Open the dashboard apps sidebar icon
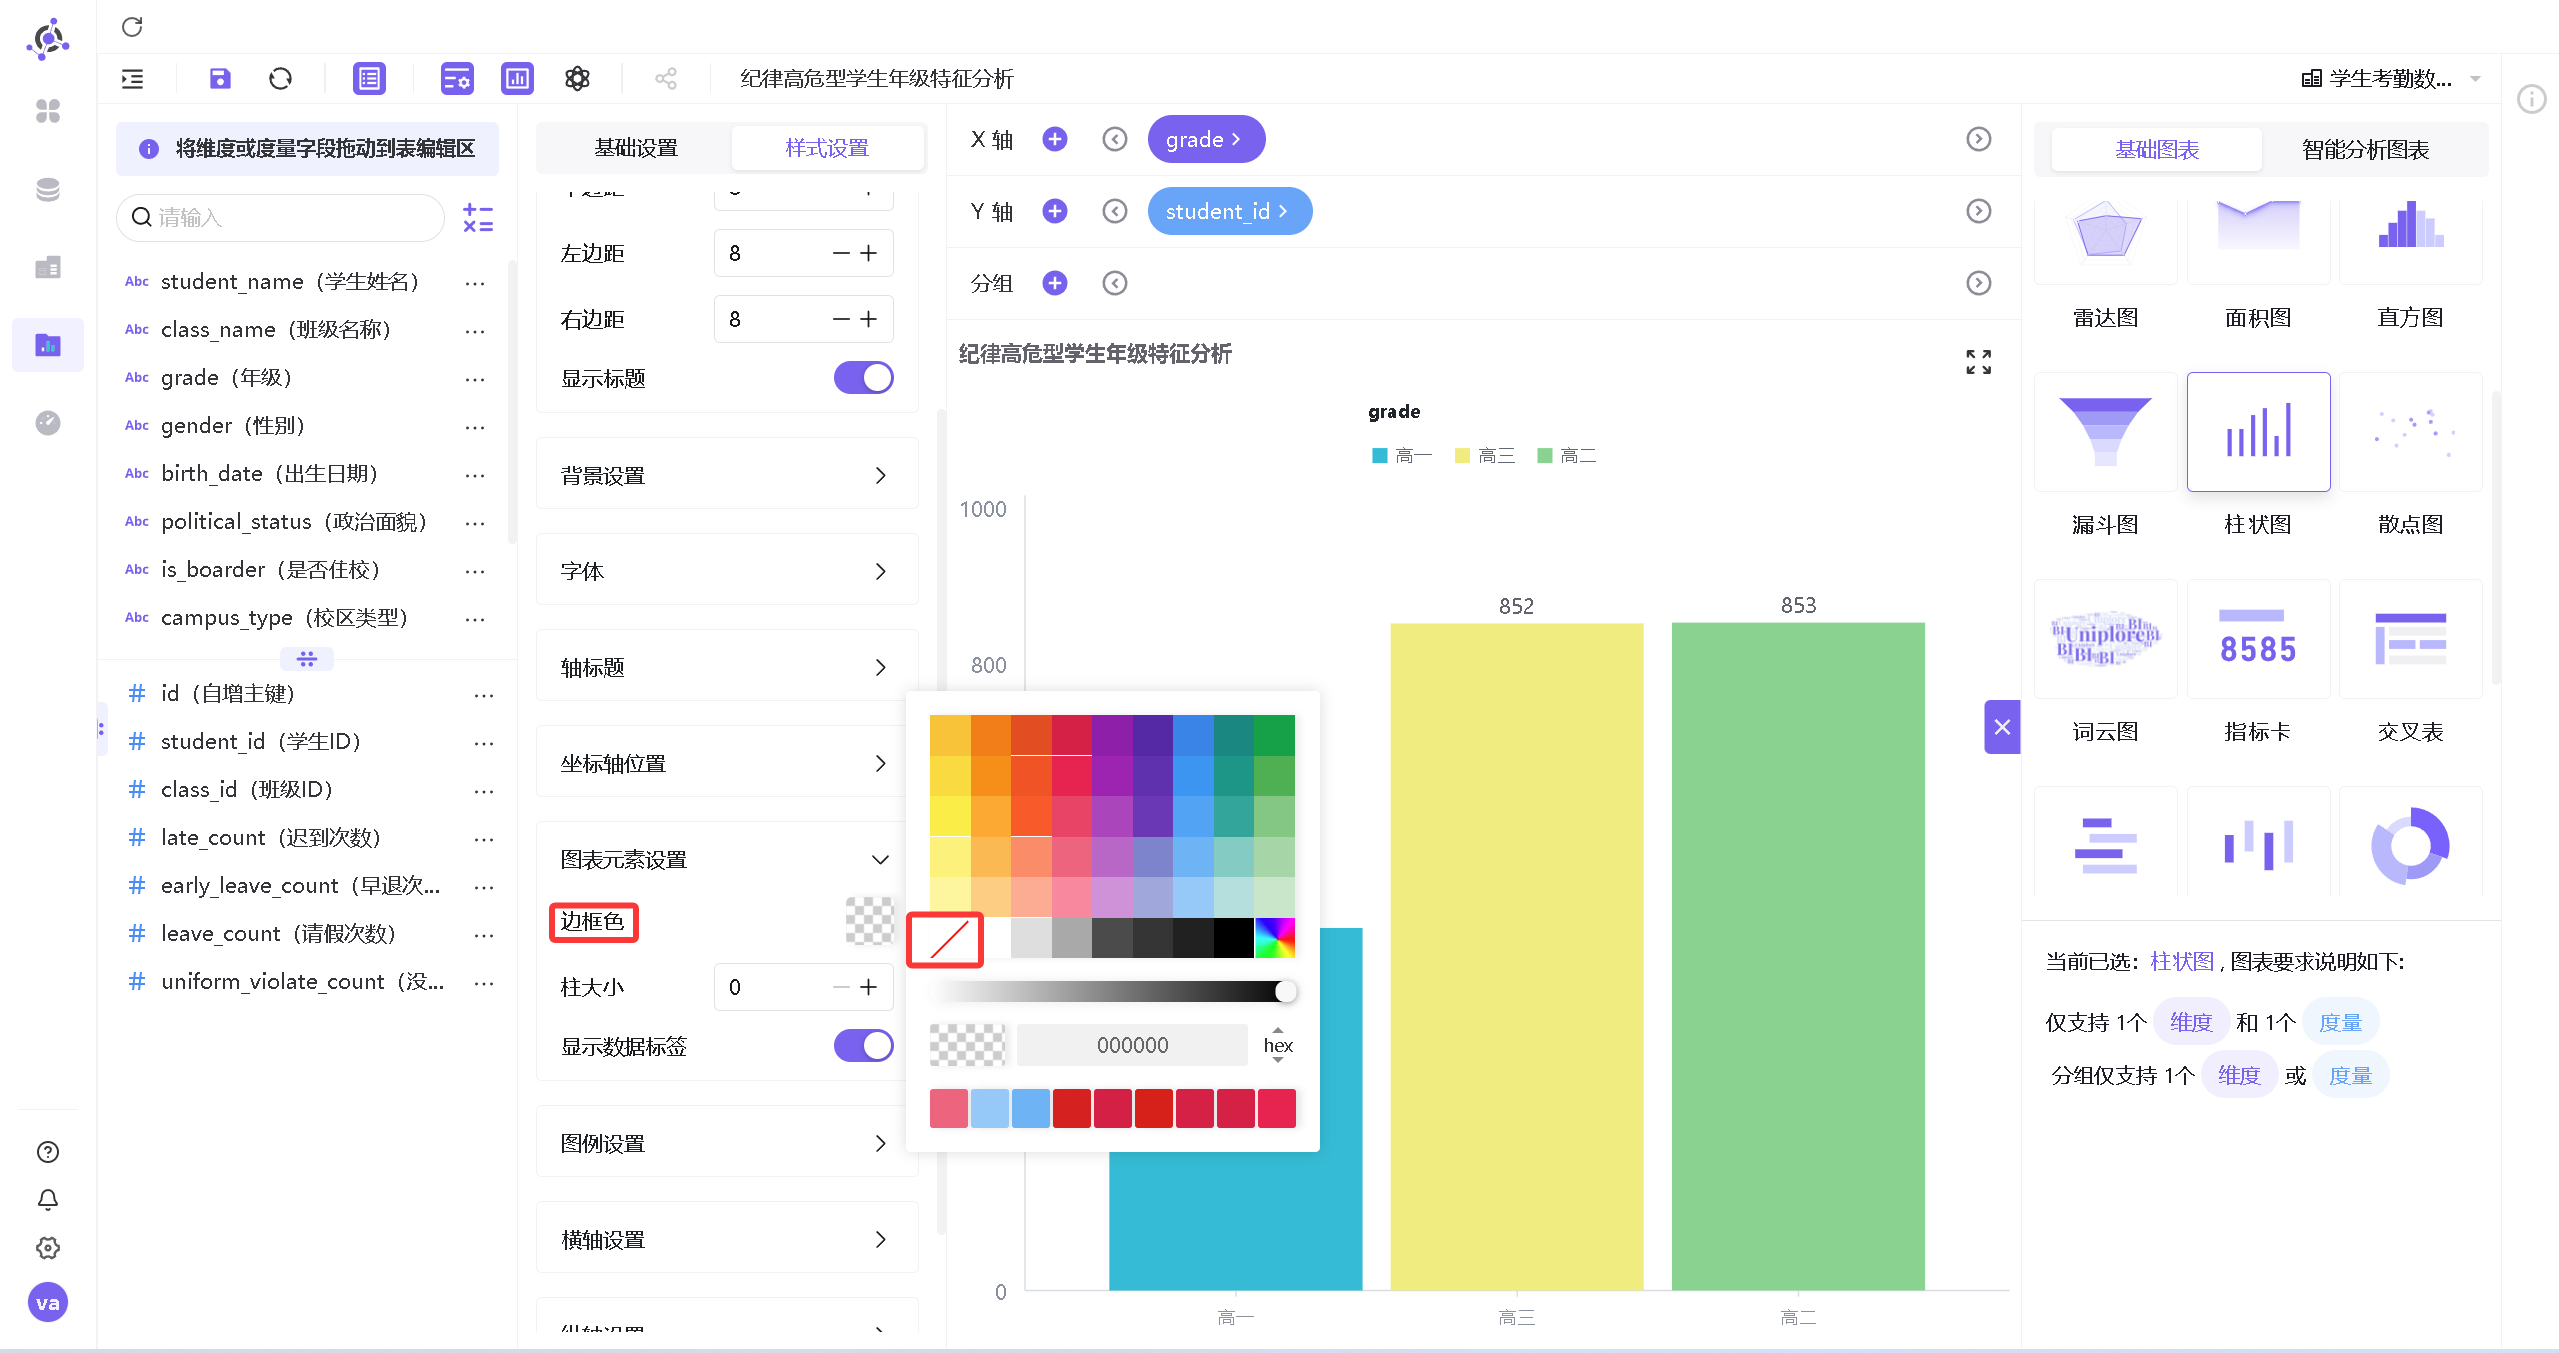Screen dimensions: 2559x1353 (48, 111)
